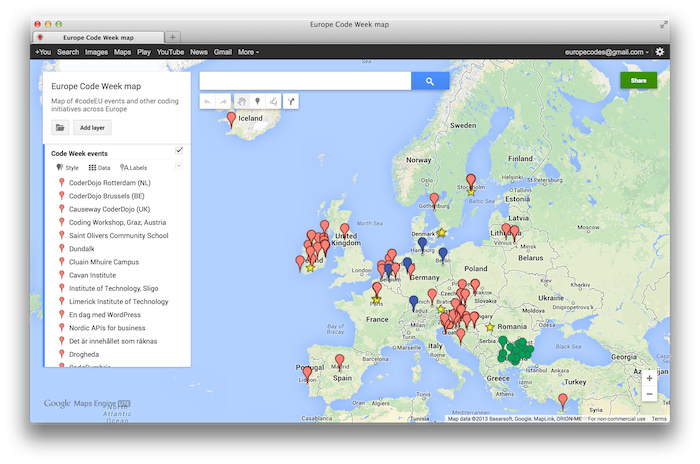Open Gmail in Google bar
The width and height of the screenshot is (700, 464).
tap(222, 52)
